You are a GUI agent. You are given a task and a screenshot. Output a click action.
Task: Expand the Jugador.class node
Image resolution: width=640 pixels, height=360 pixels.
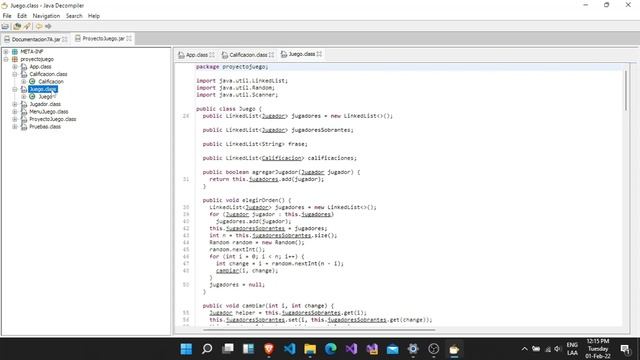coord(15,104)
